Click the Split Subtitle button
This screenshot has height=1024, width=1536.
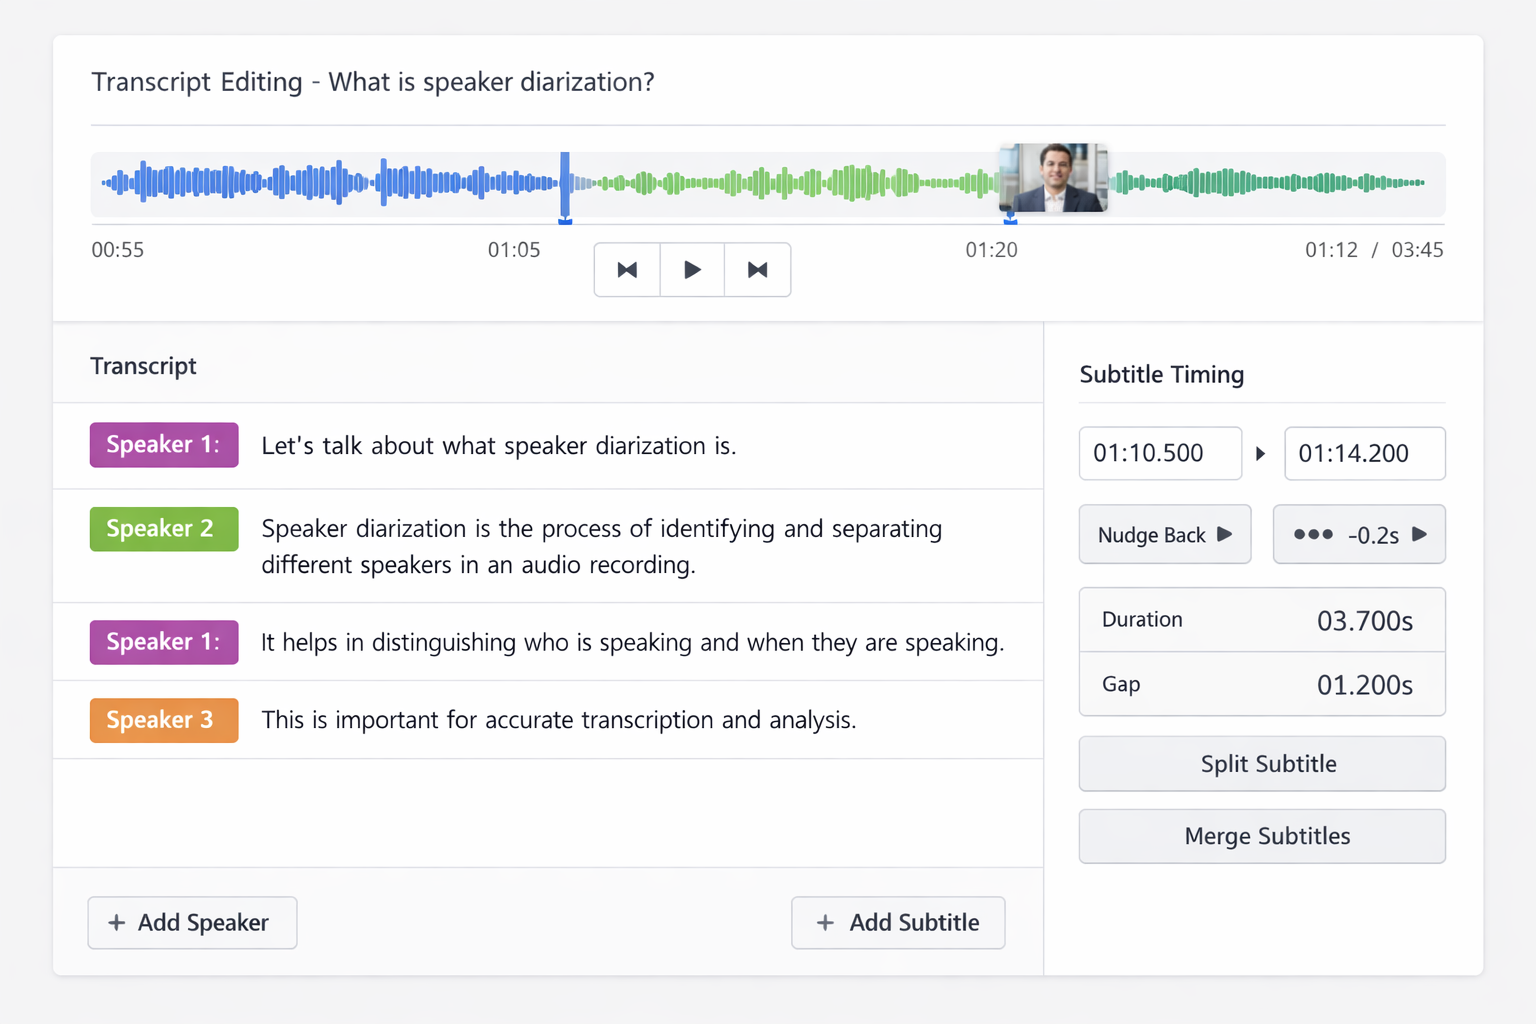1261,763
